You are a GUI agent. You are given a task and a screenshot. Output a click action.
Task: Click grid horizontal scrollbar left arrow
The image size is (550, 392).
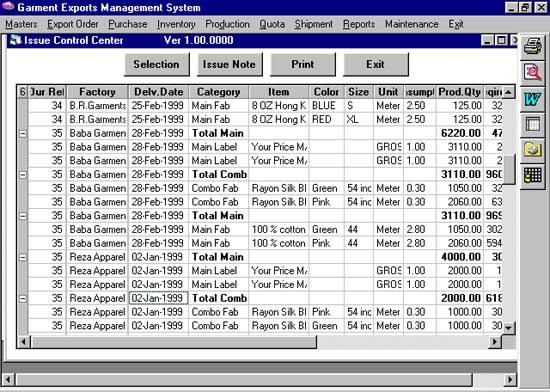click(24, 341)
